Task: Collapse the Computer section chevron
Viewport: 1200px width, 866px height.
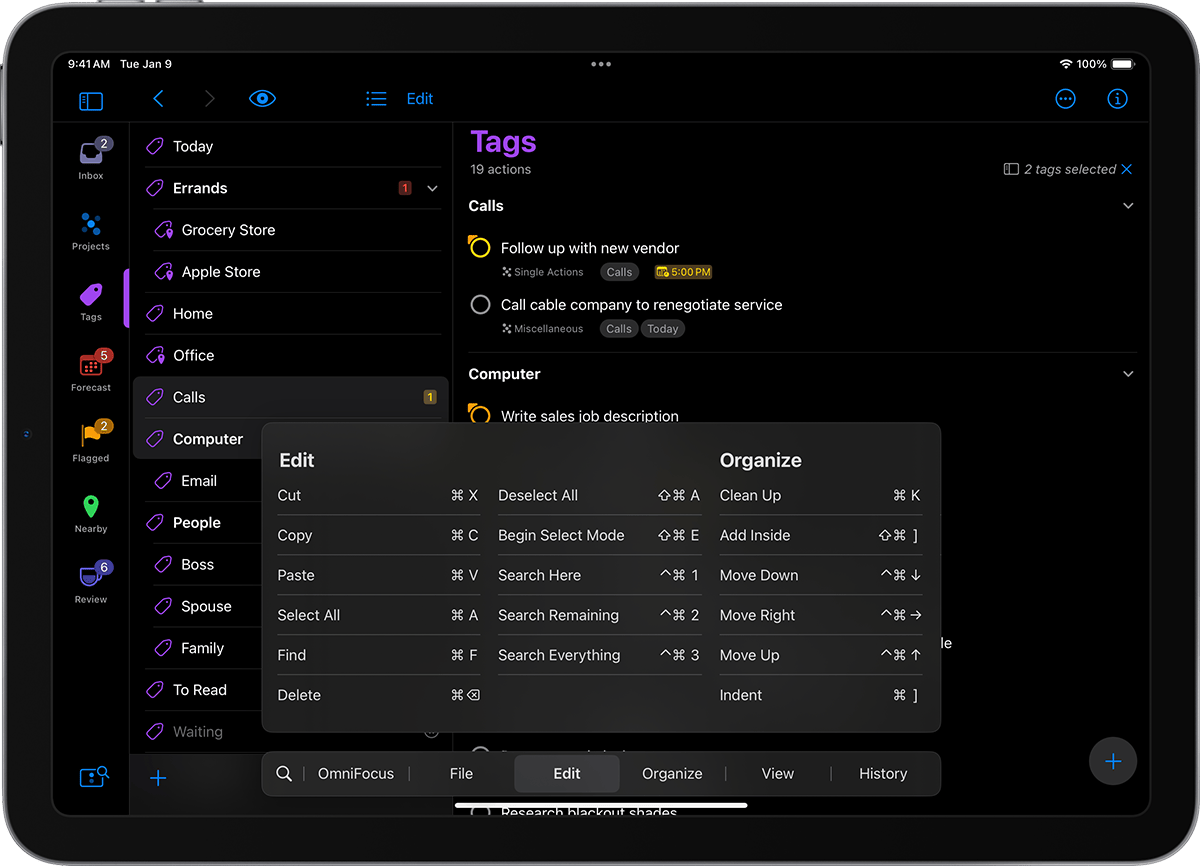Action: tap(1128, 374)
